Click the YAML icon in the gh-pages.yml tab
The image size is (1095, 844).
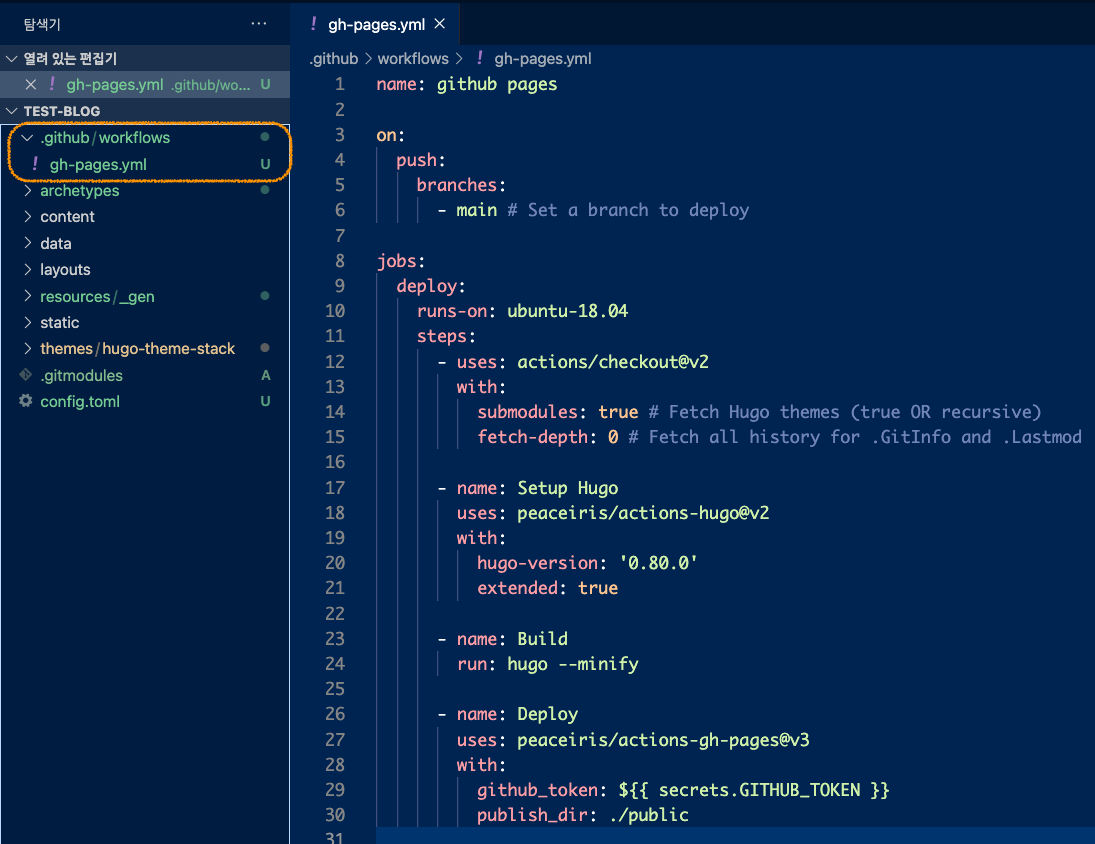pyautogui.click(x=315, y=24)
